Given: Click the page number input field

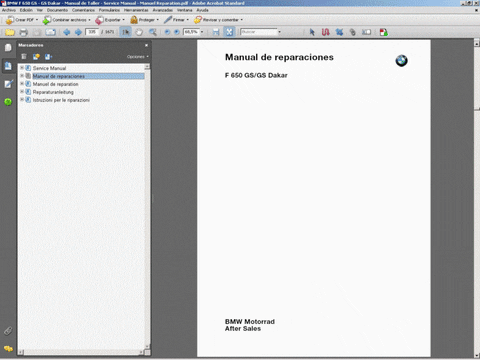Looking at the screenshot, I should tap(92, 32).
